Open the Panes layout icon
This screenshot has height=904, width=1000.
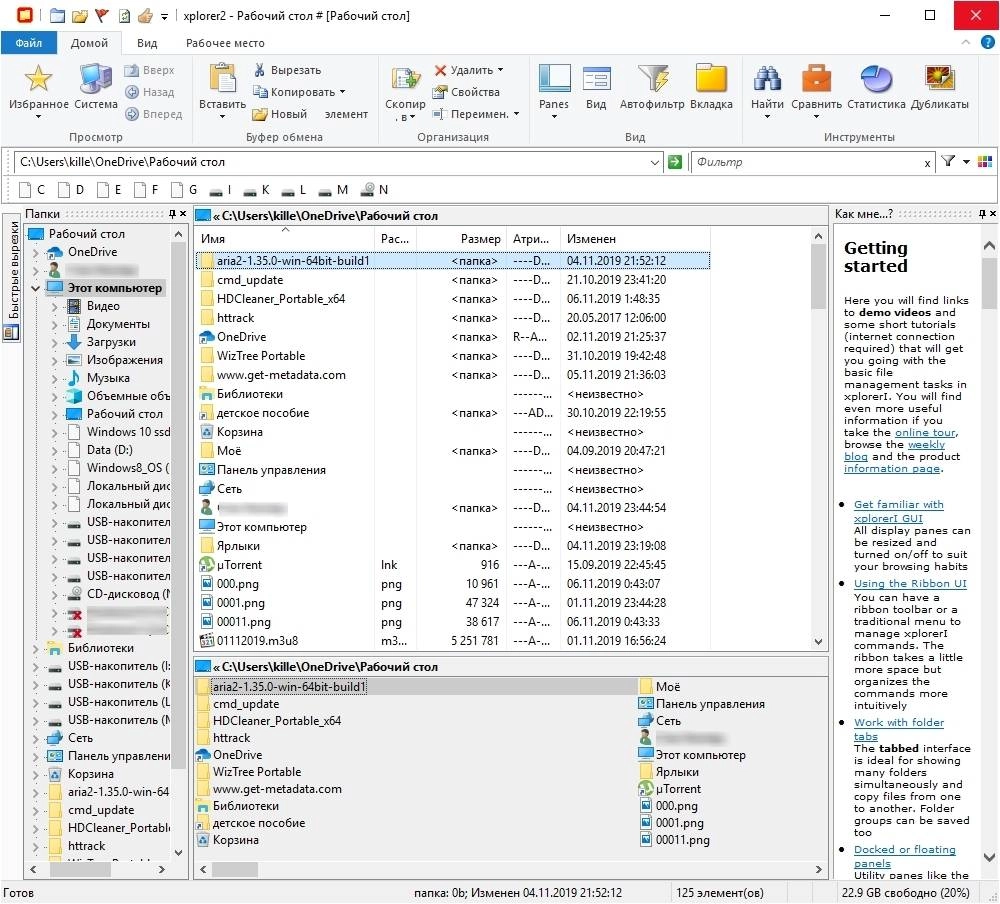pyautogui.click(x=554, y=78)
